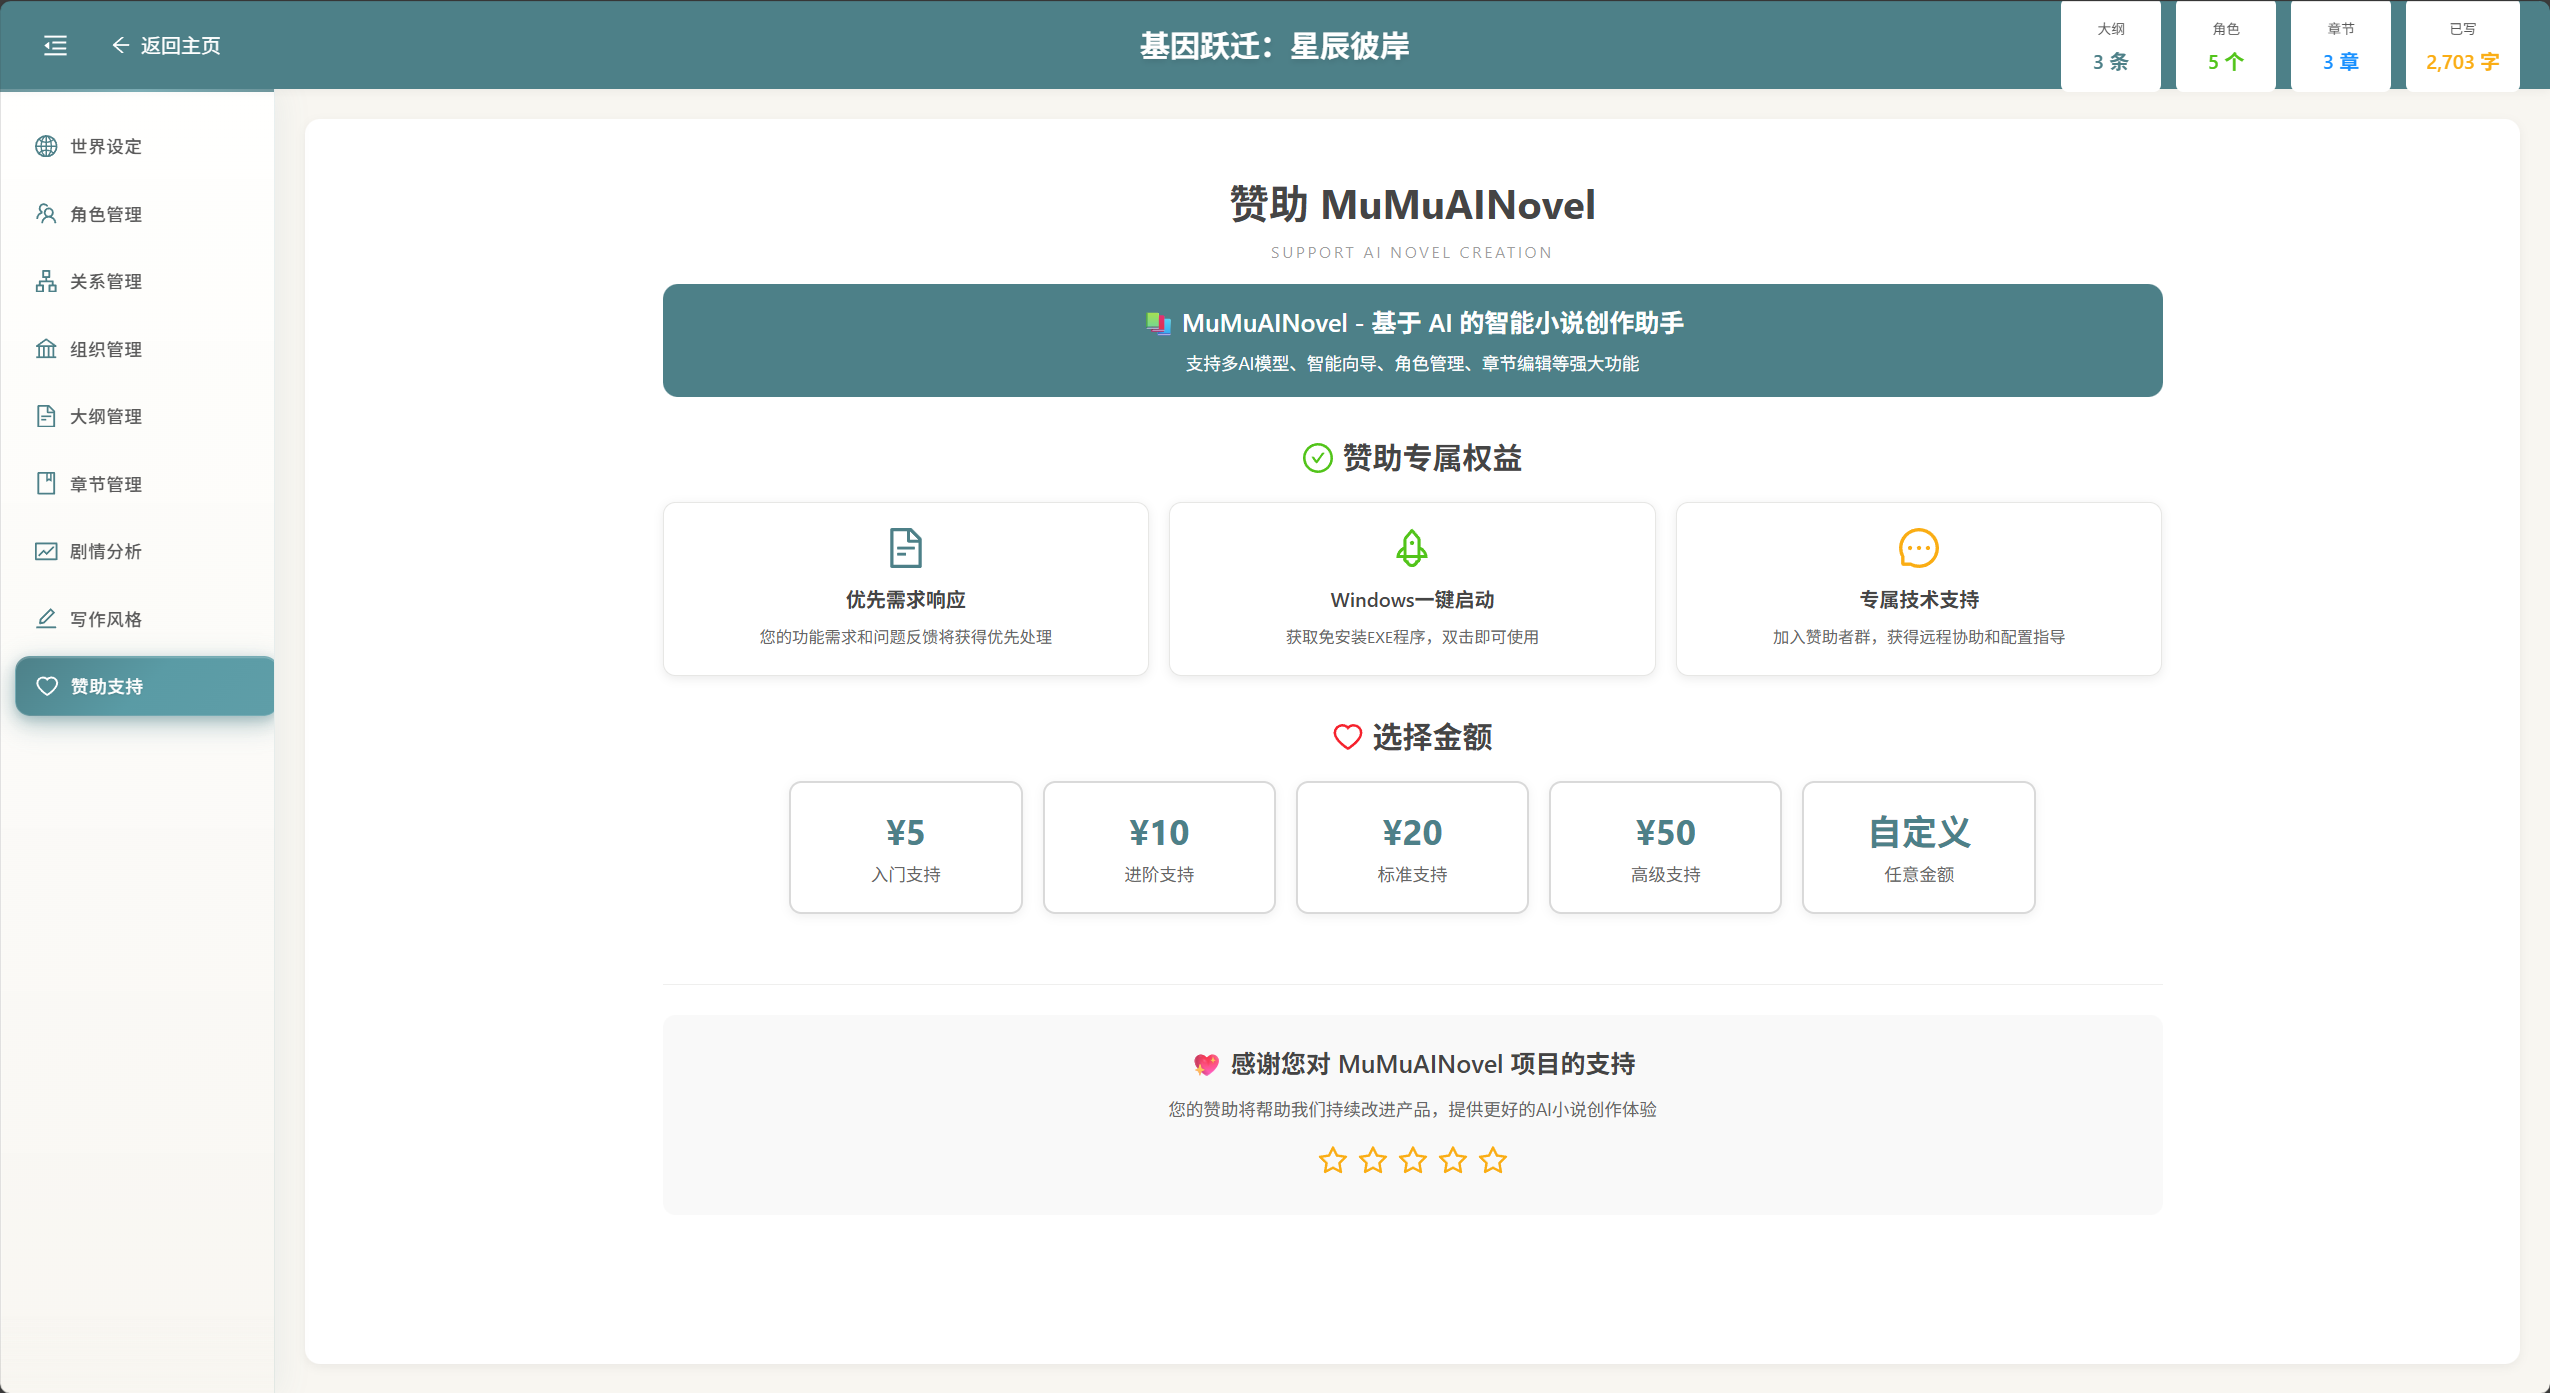The width and height of the screenshot is (2550, 1393).
Task: Click the banner text 基于 AI 的智能小说创作助手
Action: (x=1528, y=323)
